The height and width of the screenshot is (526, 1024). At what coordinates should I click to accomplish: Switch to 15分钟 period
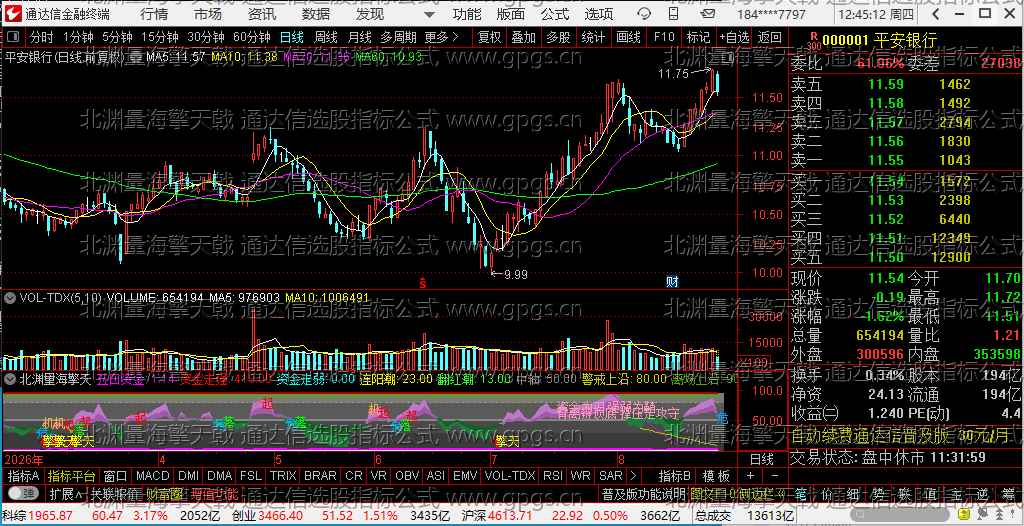click(x=159, y=37)
